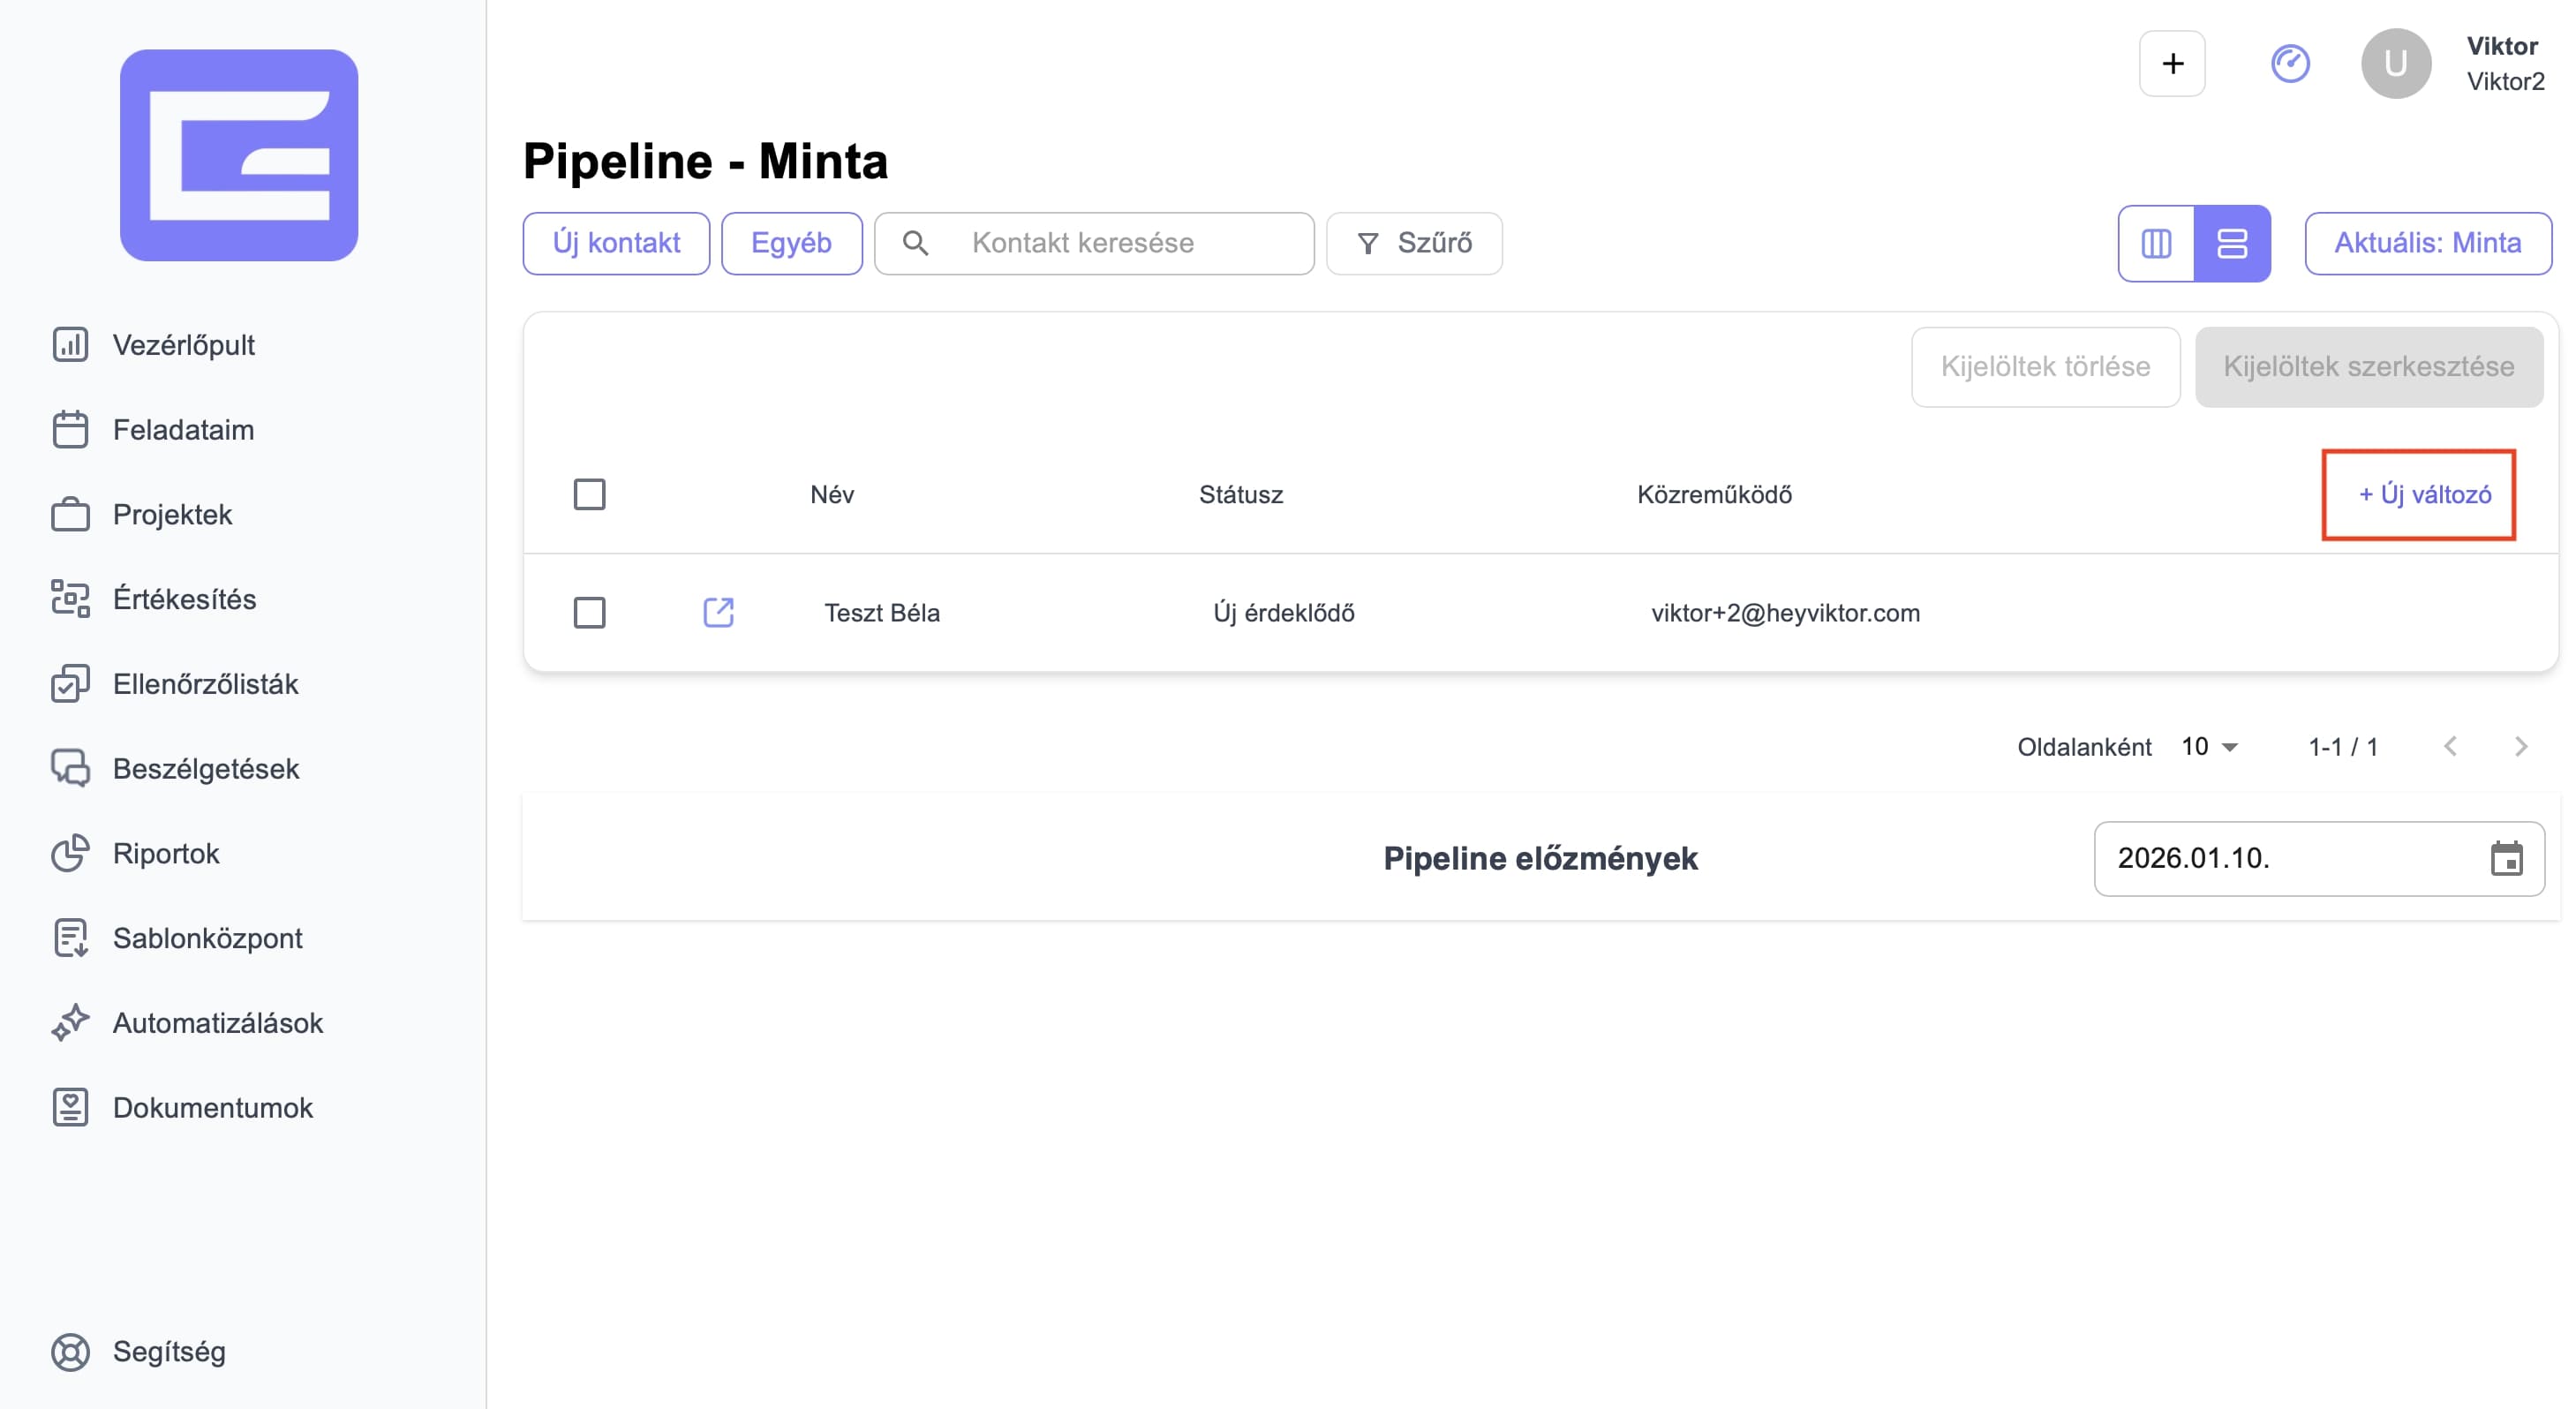Image resolution: width=2576 pixels, height=1409 pixels.
Task: Open the Szűrő filter button
Action: pos(1414,243)
